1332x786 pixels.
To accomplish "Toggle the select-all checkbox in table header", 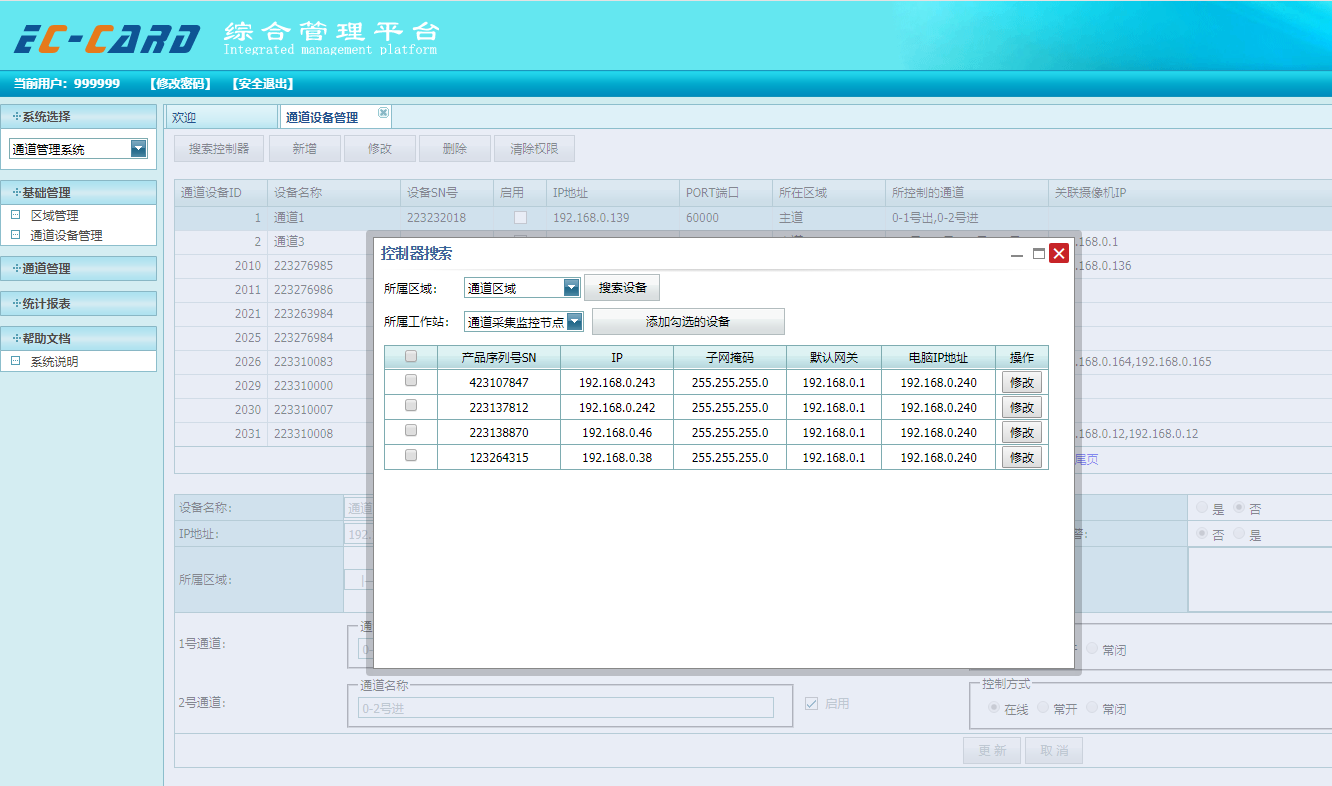I will point(411,356).
